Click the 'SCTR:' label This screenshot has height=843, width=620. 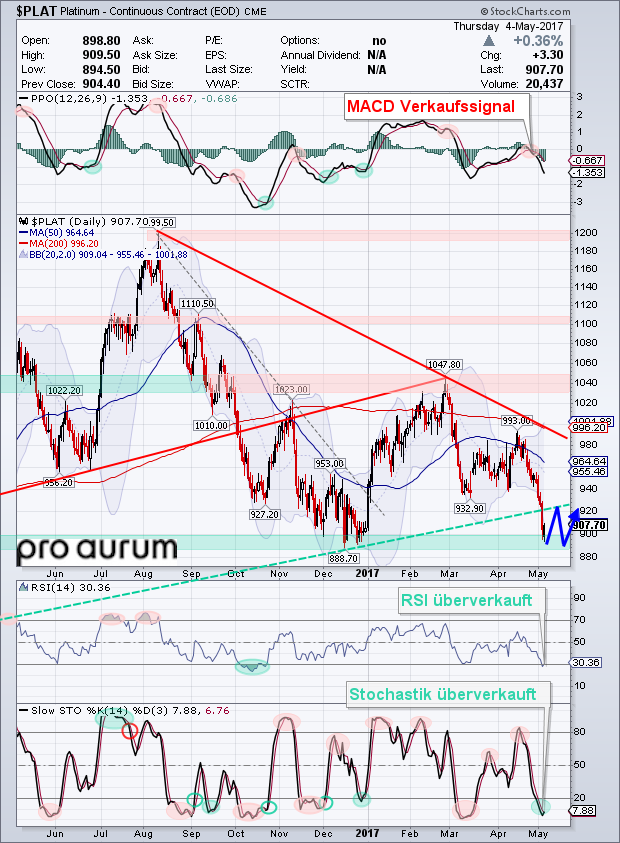pos(295,84)
